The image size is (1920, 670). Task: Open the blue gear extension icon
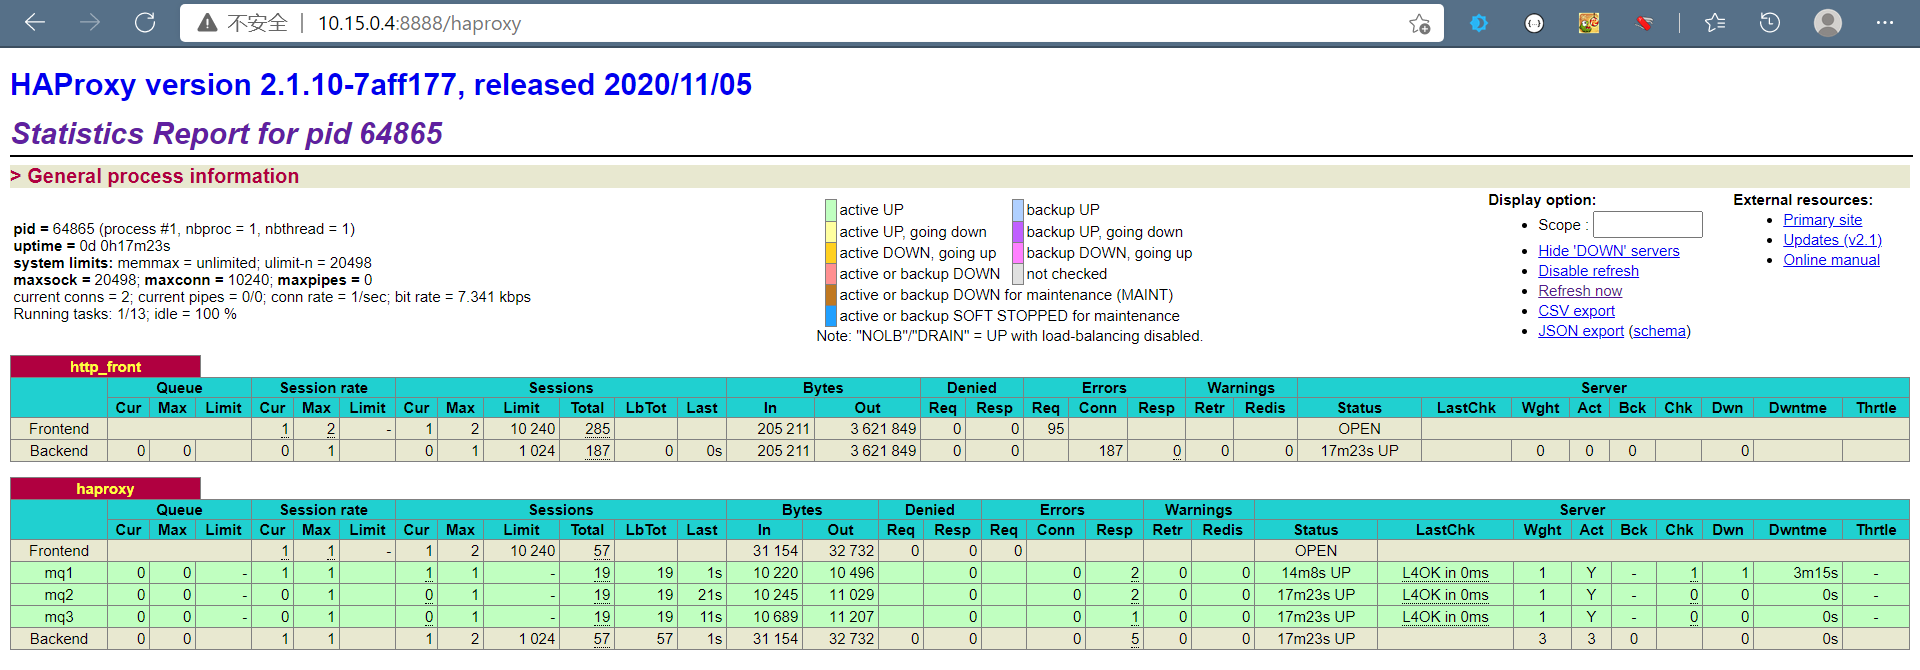1479,23
